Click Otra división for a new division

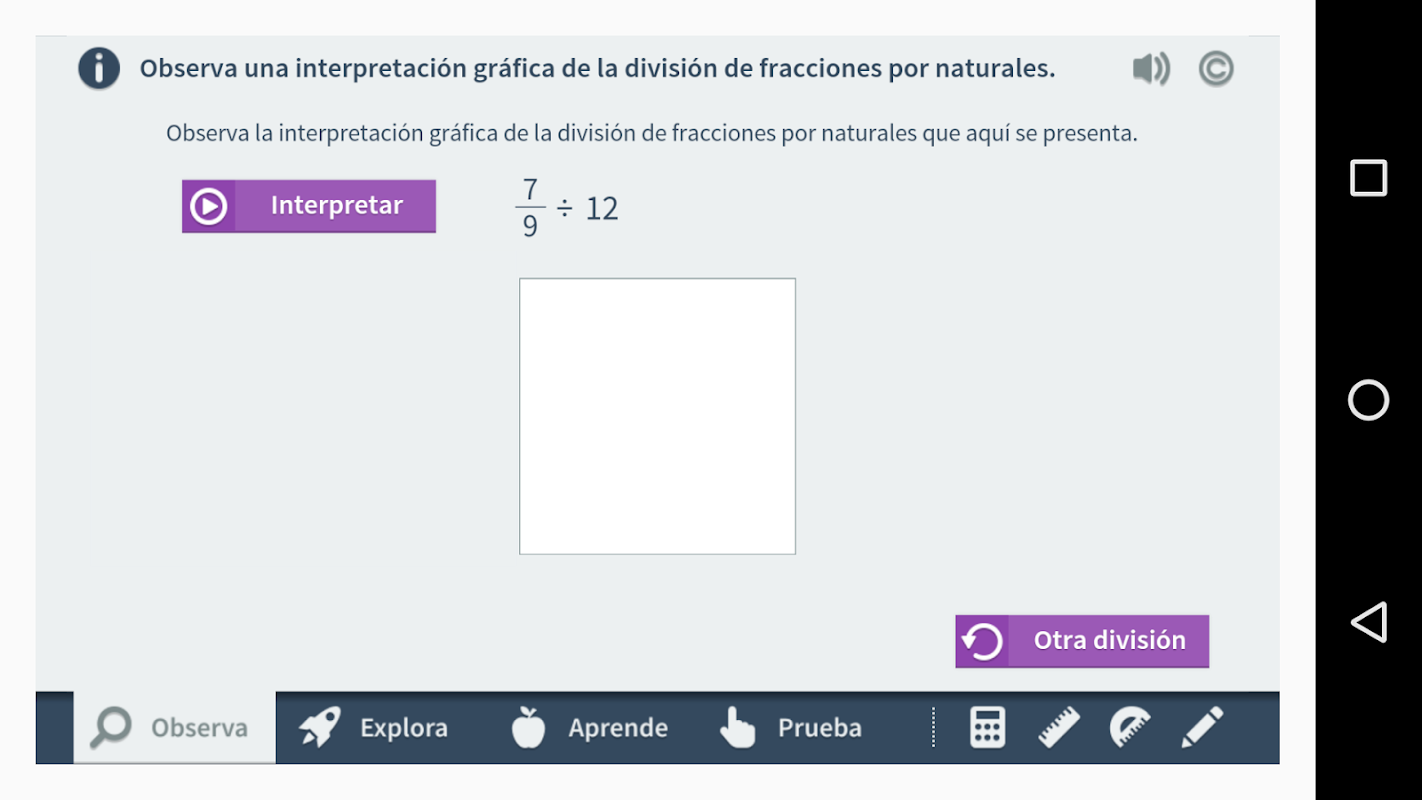(x=1108, y=641)
